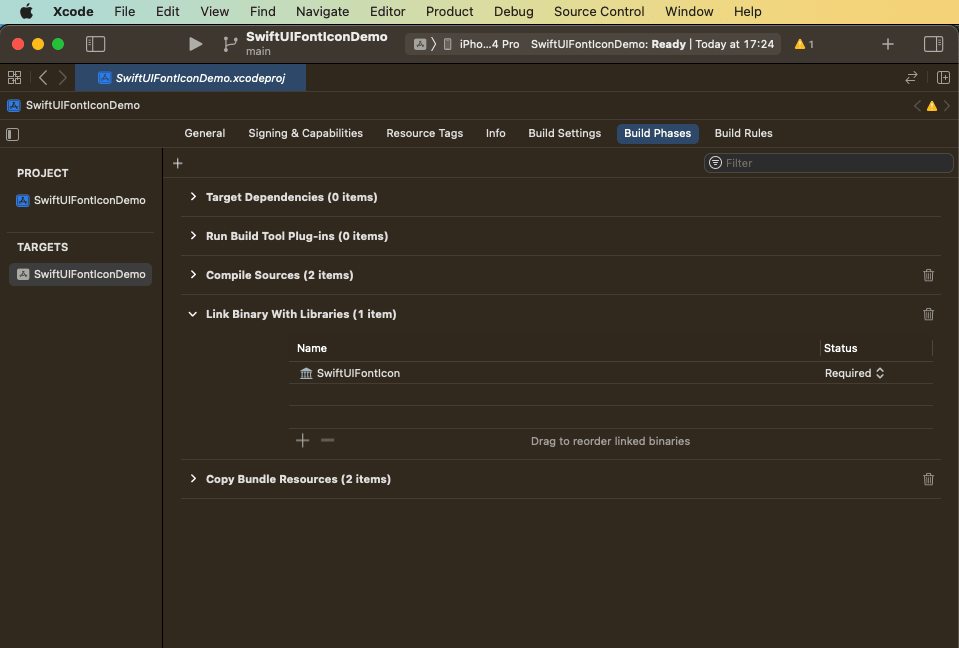Open the Help menu
The width and height of the screenshot is (959, 648).
coord(747,12)
